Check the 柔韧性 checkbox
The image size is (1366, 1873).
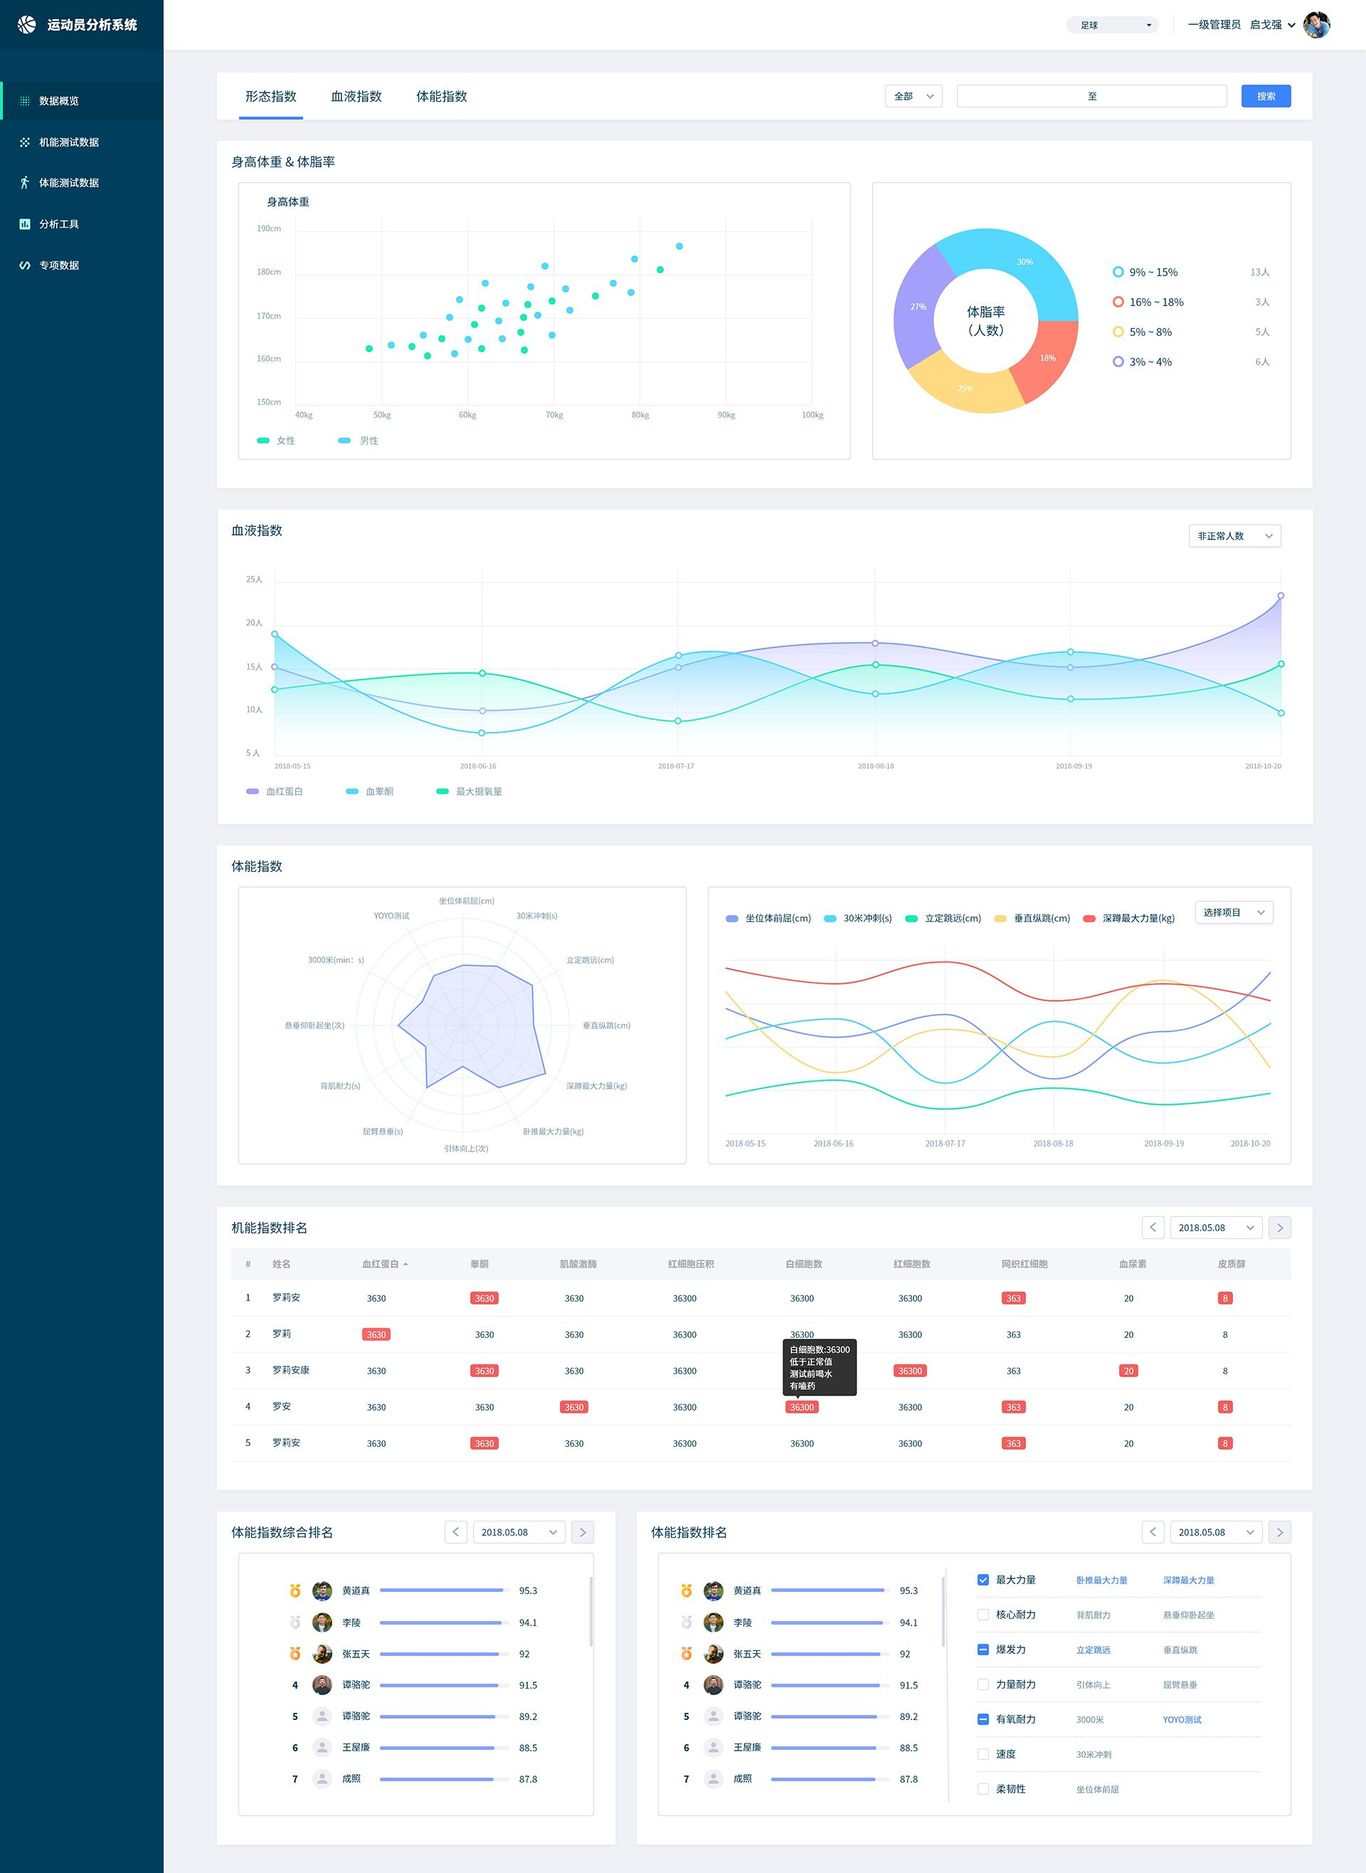983,1789
